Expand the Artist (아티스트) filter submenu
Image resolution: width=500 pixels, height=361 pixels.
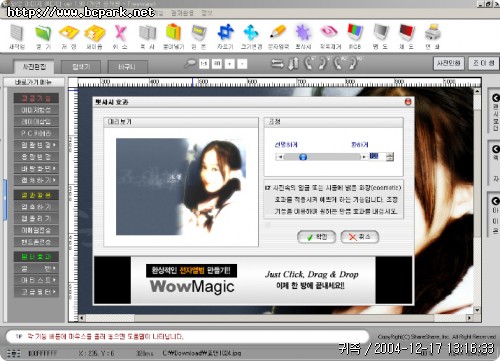coord(36,280)
